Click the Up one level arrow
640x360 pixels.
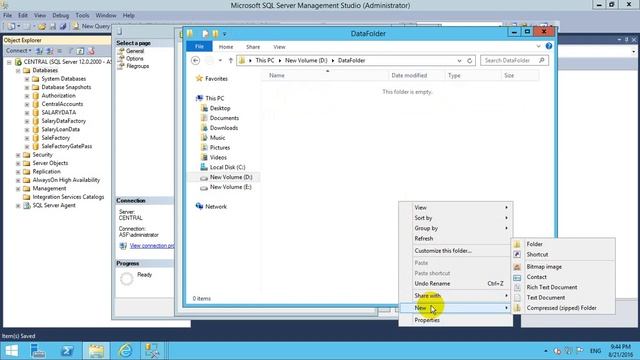pyautogui.click(x=231, y=60)
